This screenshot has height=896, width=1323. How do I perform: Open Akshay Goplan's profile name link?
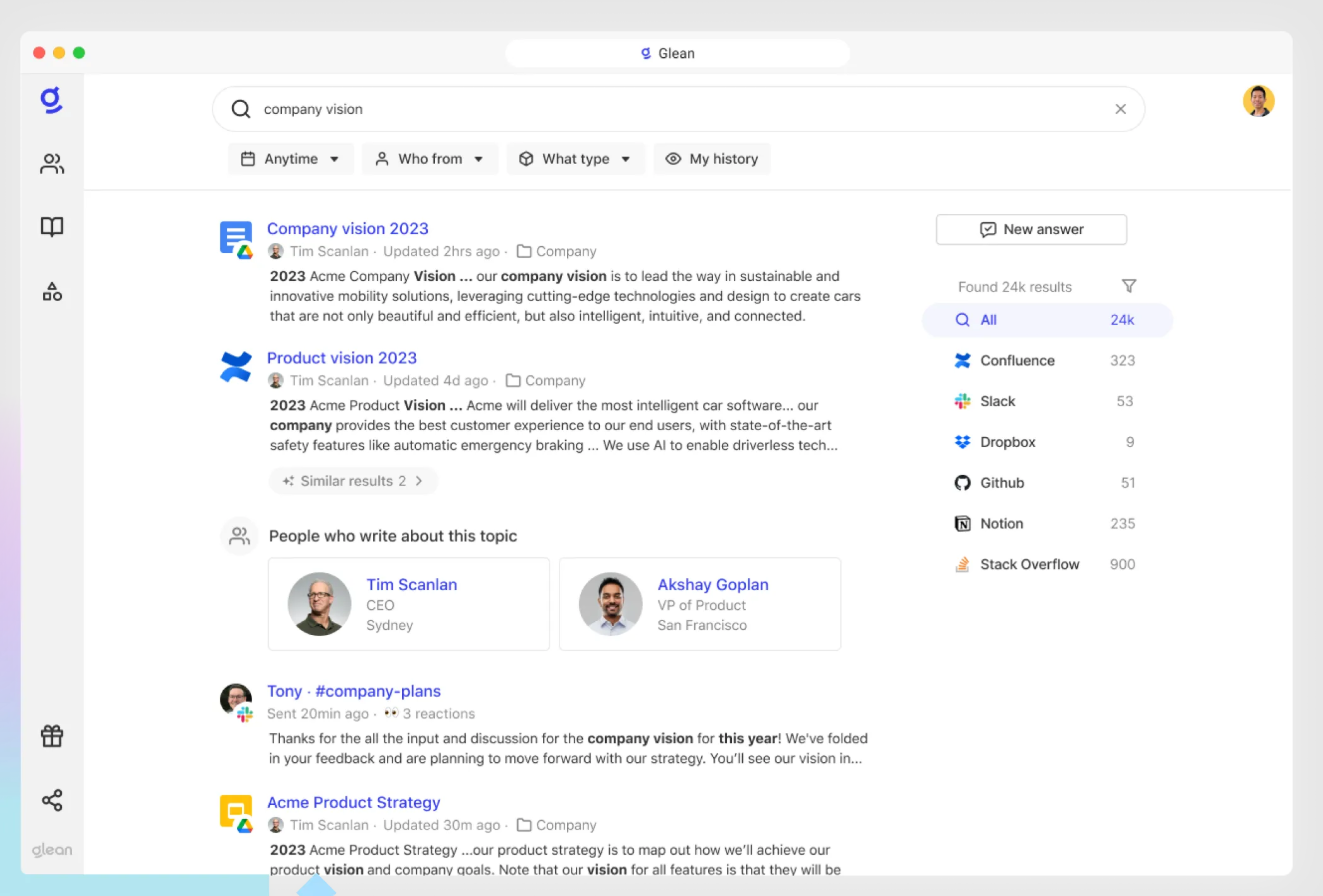713,585
